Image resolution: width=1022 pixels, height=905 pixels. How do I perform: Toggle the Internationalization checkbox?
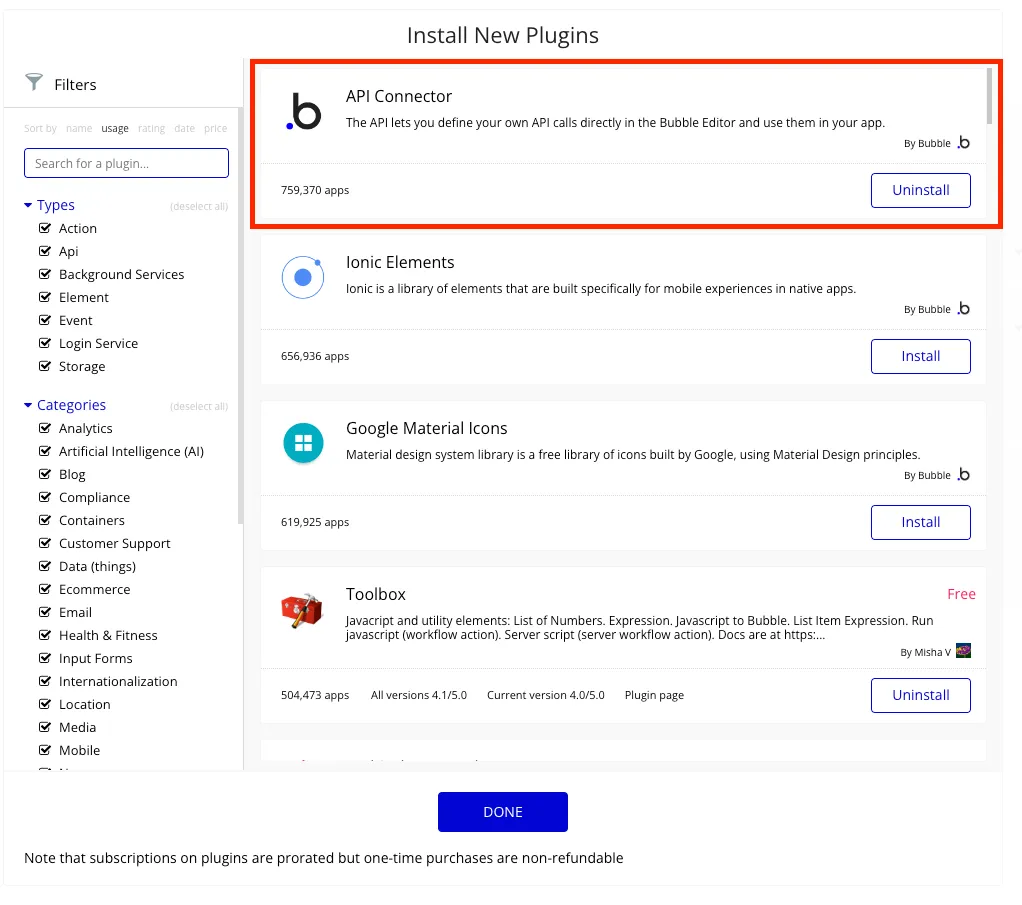[x=45, y=681]
